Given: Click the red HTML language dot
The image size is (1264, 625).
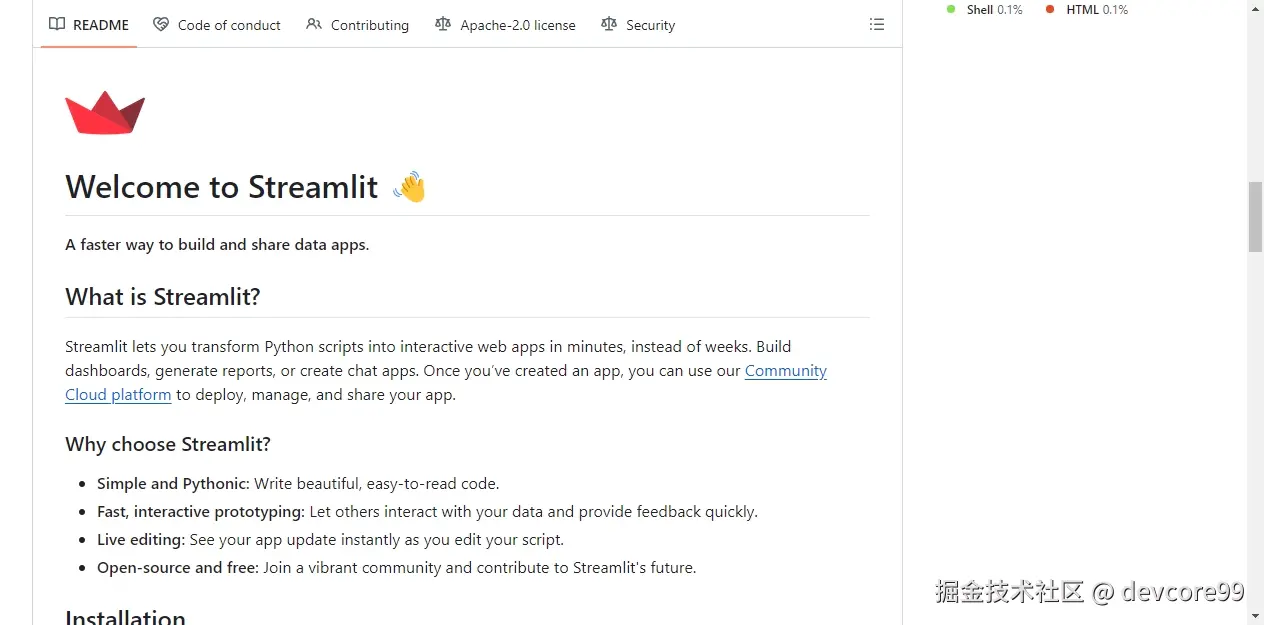Looking at the screenshot, I should coord(1049,9).
